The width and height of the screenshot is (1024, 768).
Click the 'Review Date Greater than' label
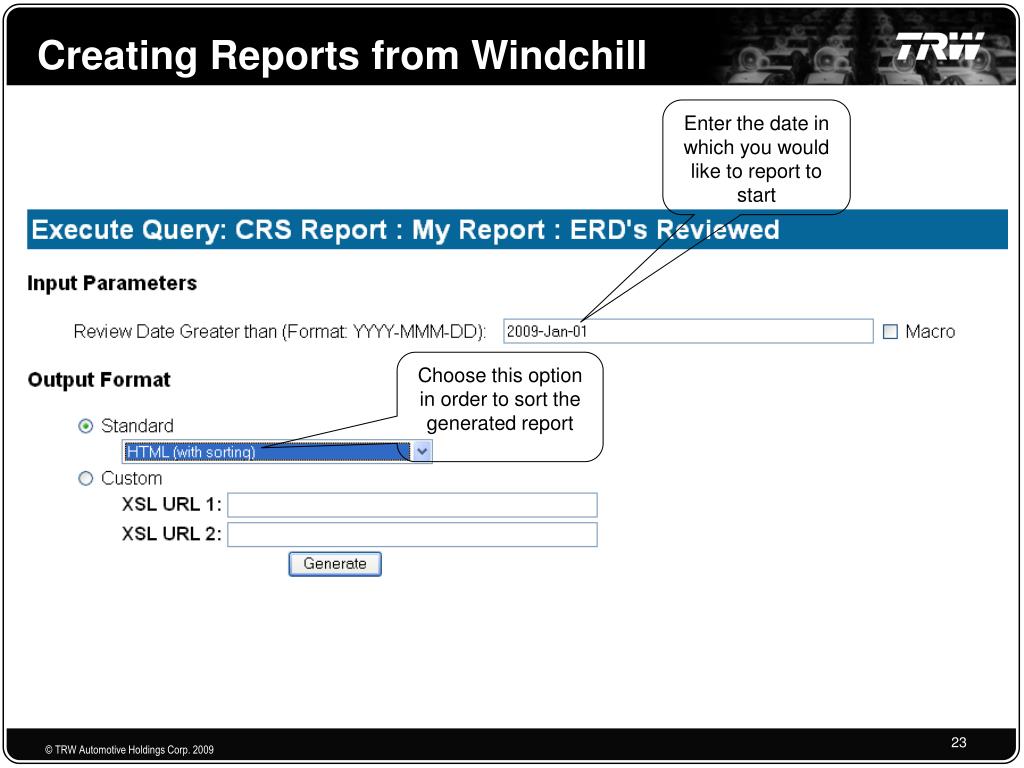(x=280, y=332)
